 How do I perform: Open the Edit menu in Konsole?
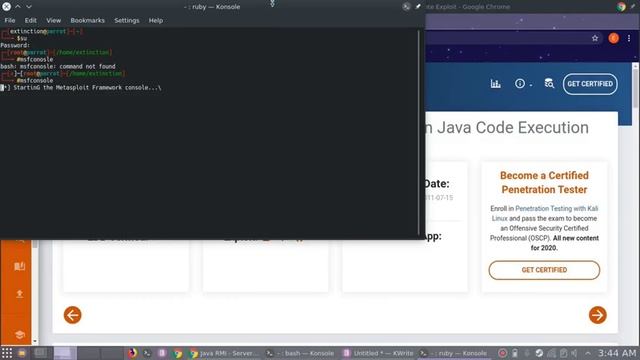[31, 20]
